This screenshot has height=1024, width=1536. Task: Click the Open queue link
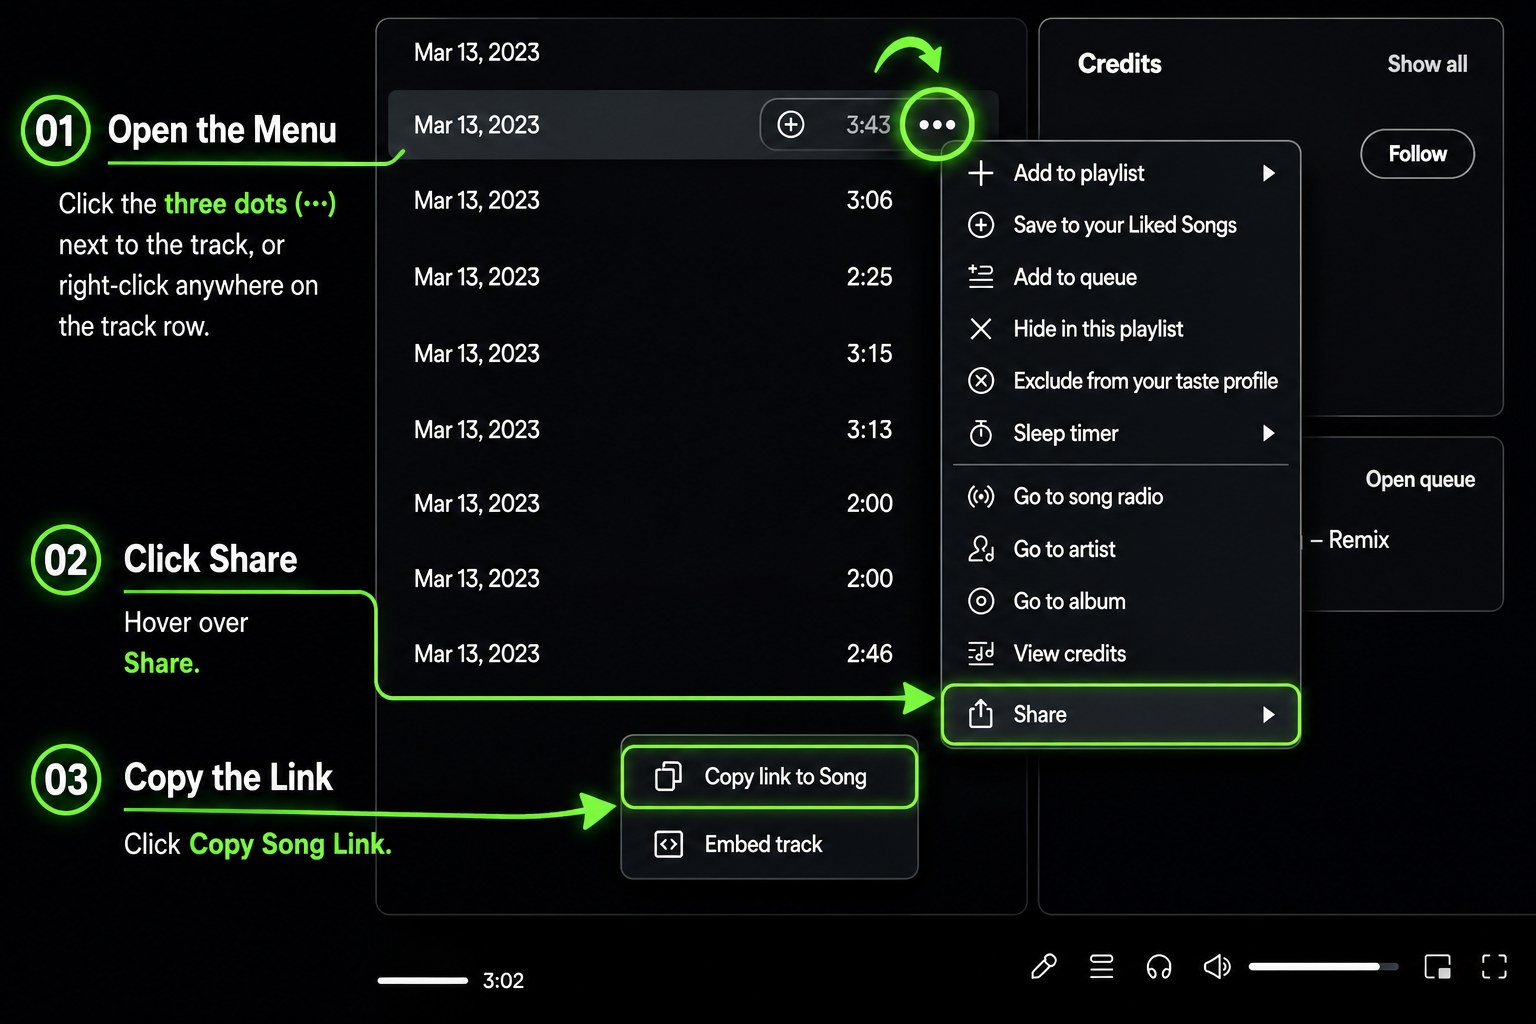(x=1420, y=479)
